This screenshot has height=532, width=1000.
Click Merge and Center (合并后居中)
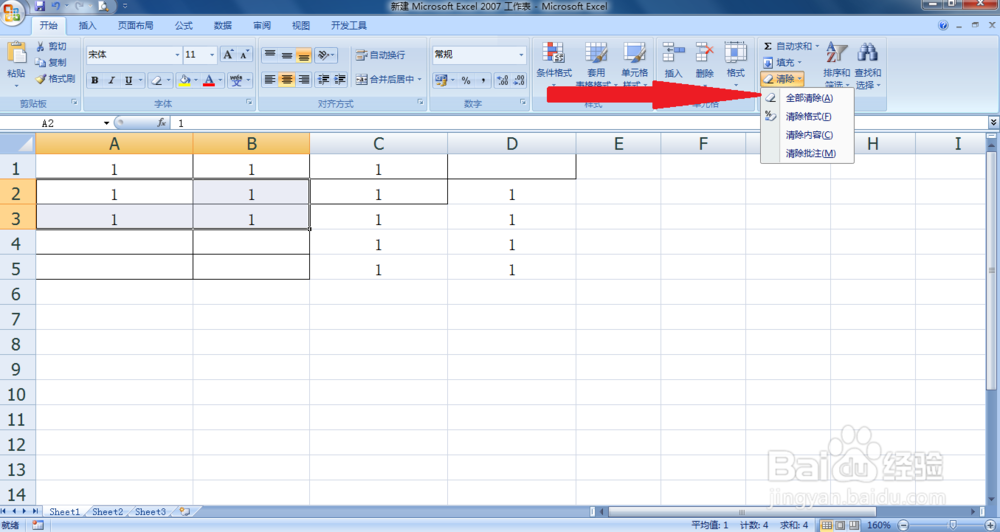point(389,80)
